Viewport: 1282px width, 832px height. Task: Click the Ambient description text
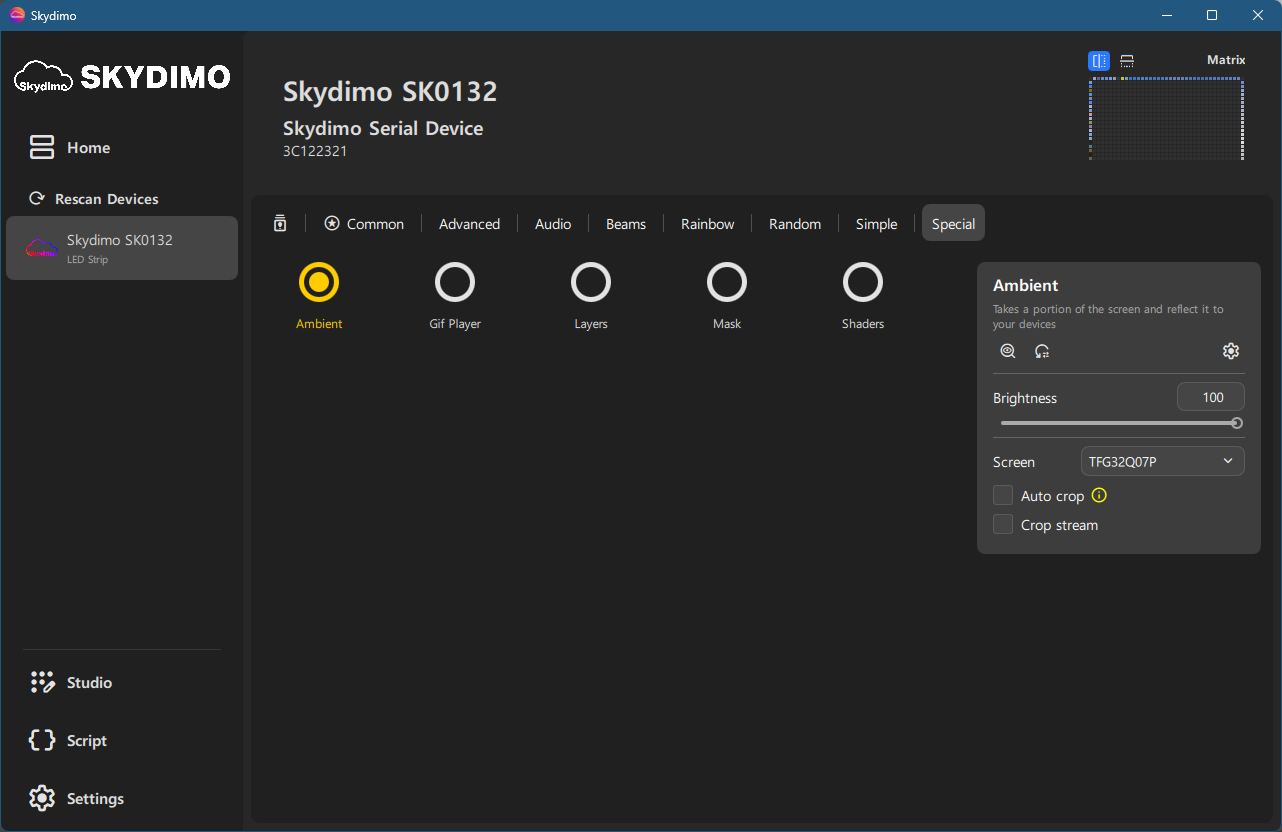[x=1108, y=316]
